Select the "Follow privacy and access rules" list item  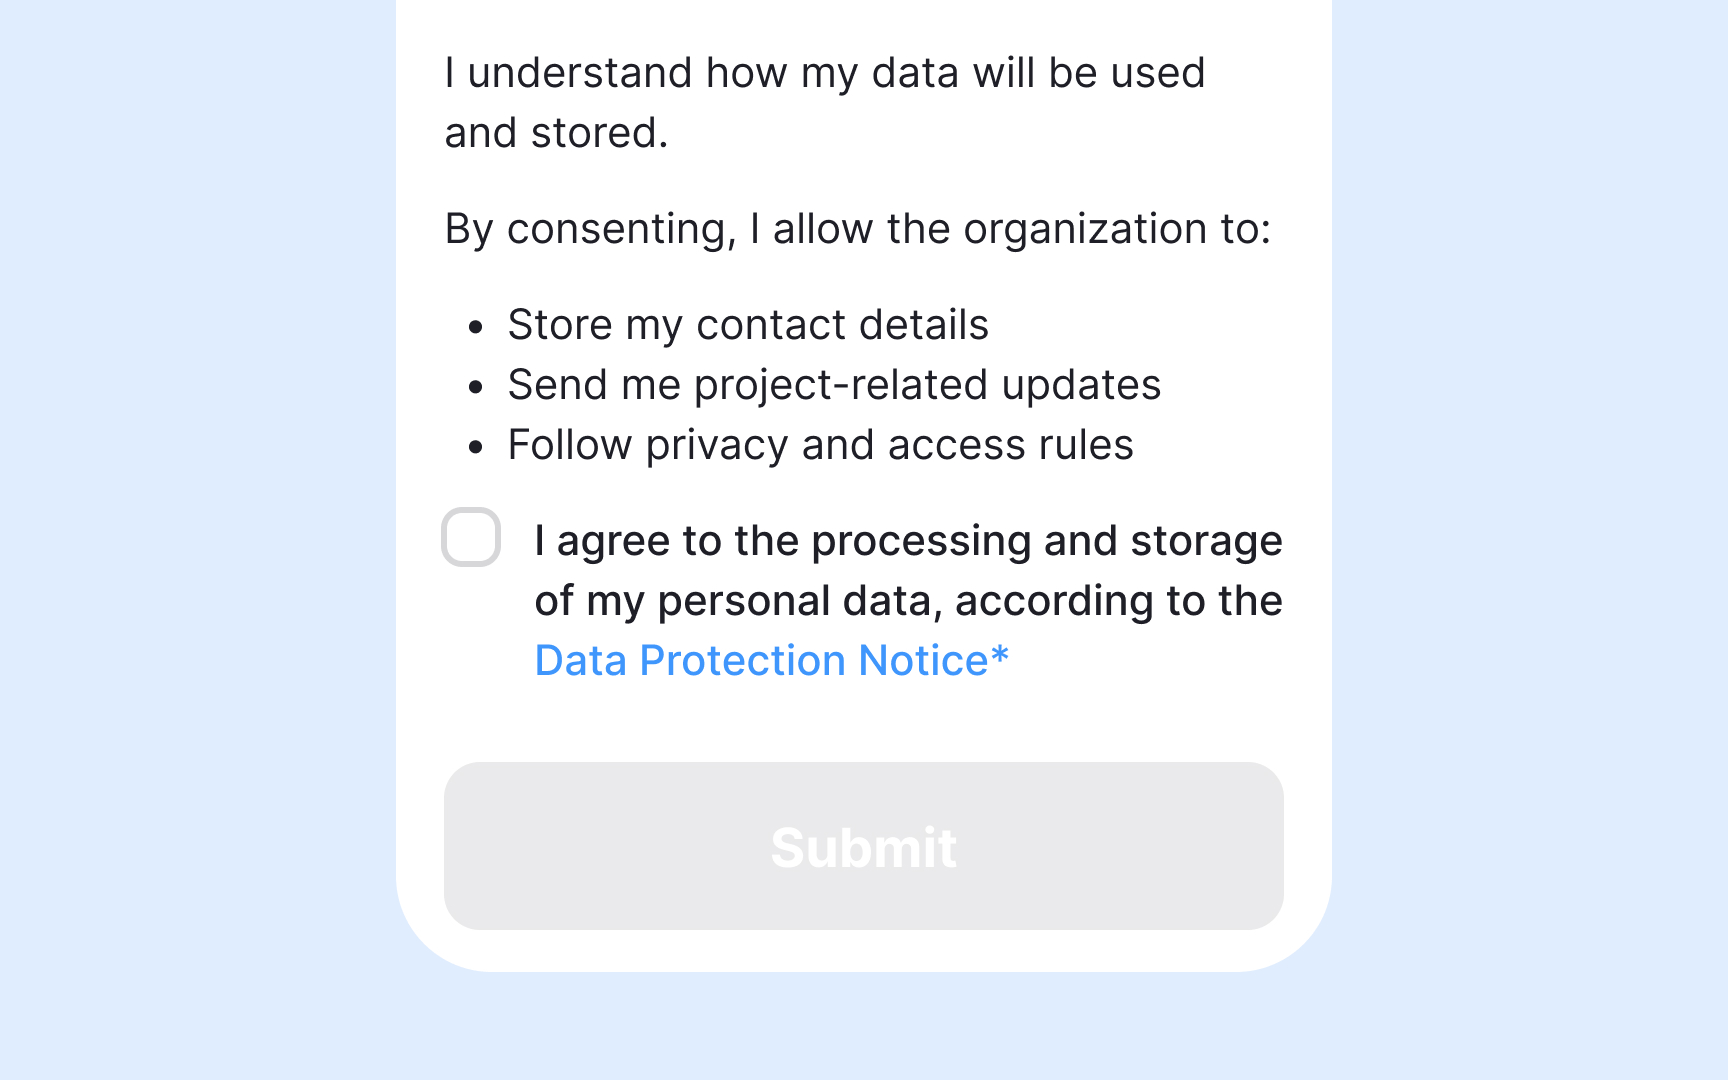(820, 445)
